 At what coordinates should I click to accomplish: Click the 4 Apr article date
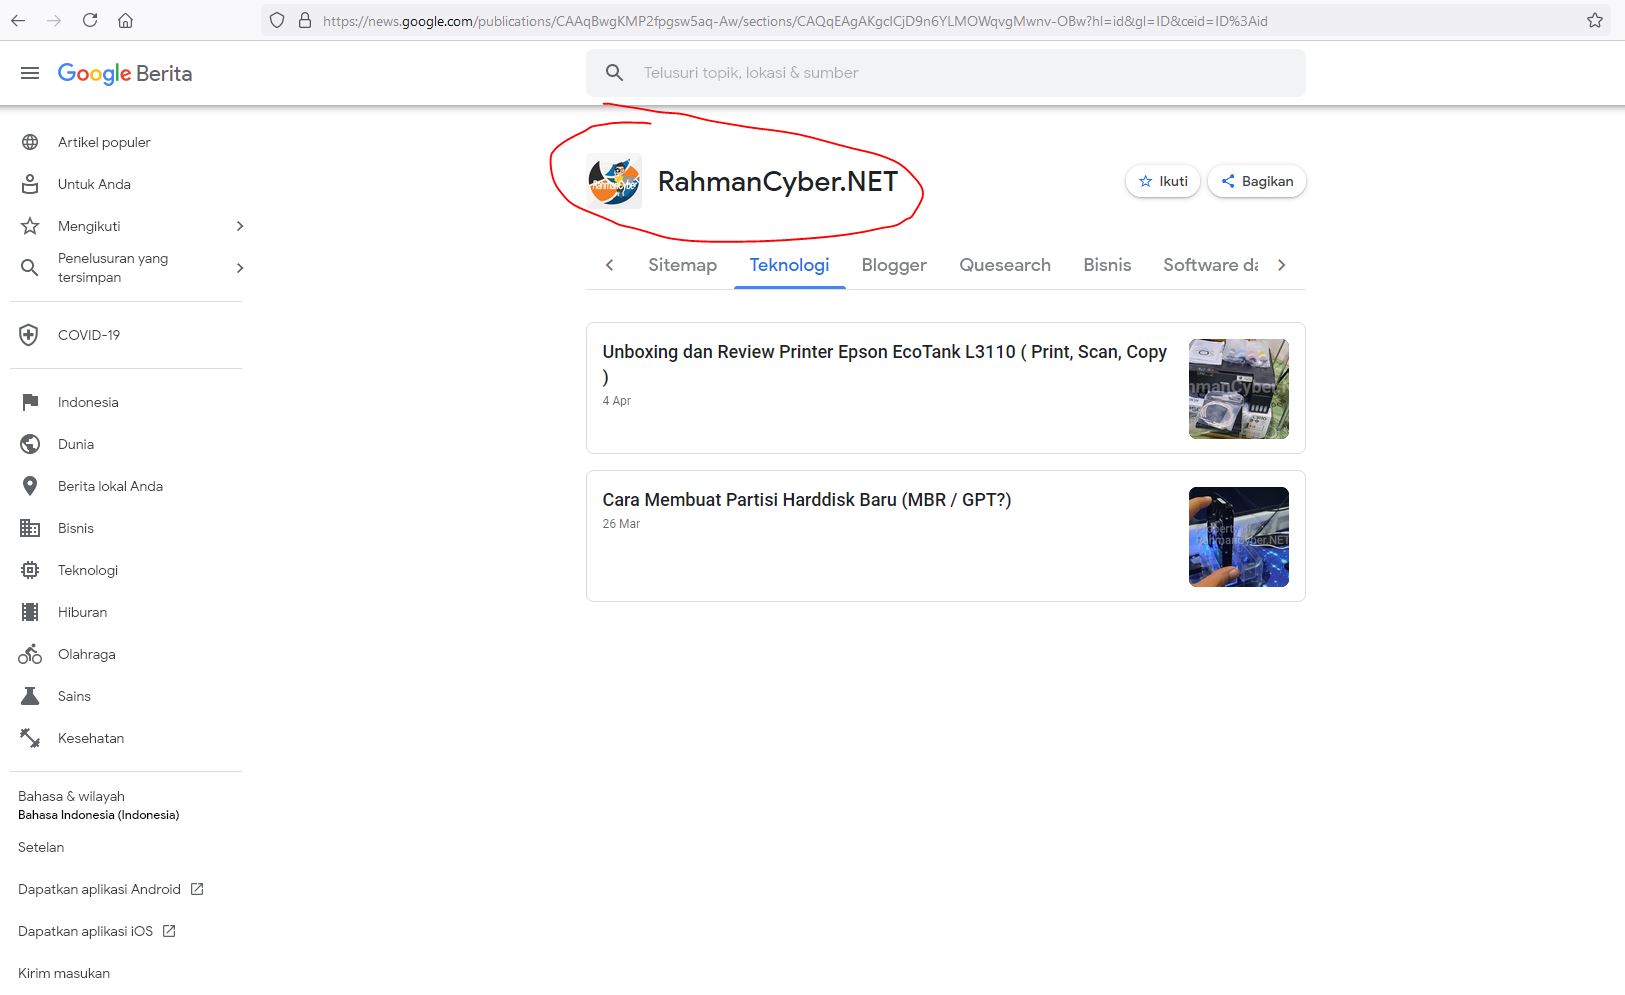pos(616,401)
